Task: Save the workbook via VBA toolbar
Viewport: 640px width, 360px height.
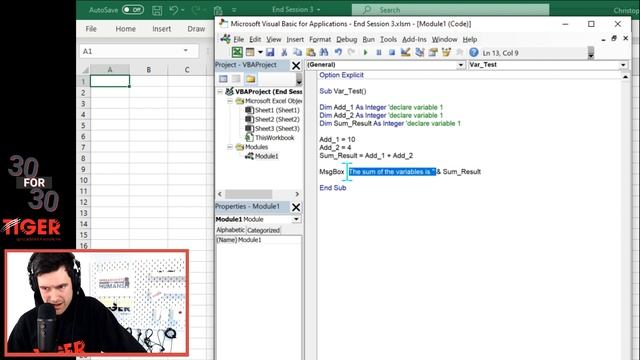Action: 270,52
